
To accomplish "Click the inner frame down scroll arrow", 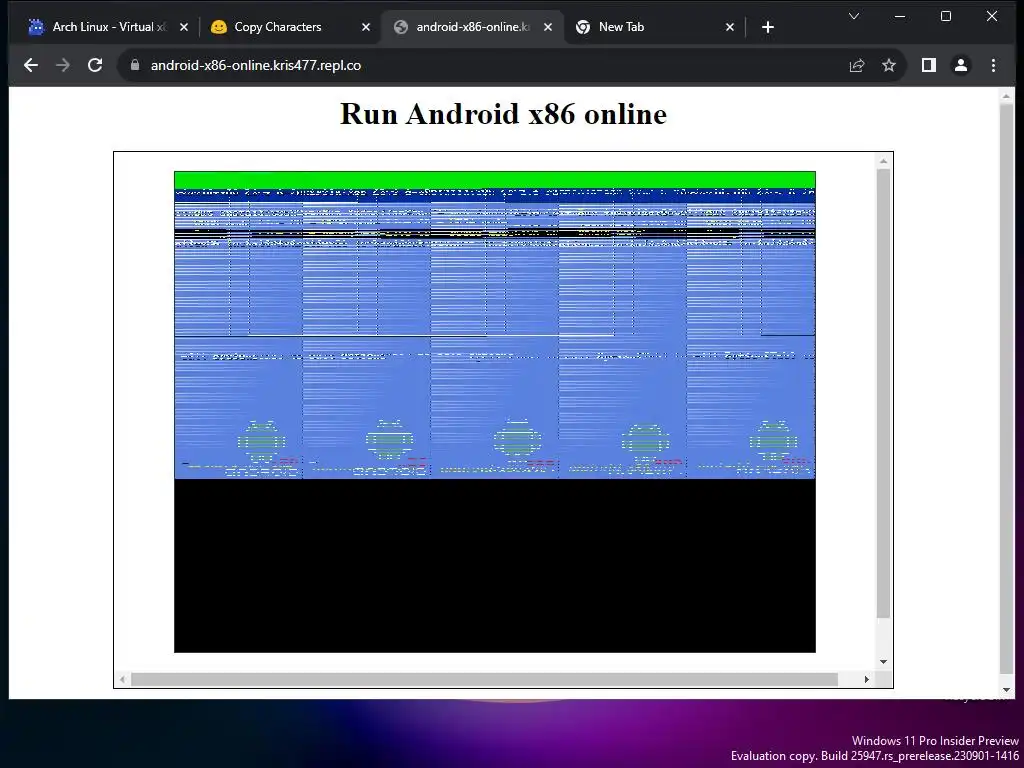I will point(884,662).
